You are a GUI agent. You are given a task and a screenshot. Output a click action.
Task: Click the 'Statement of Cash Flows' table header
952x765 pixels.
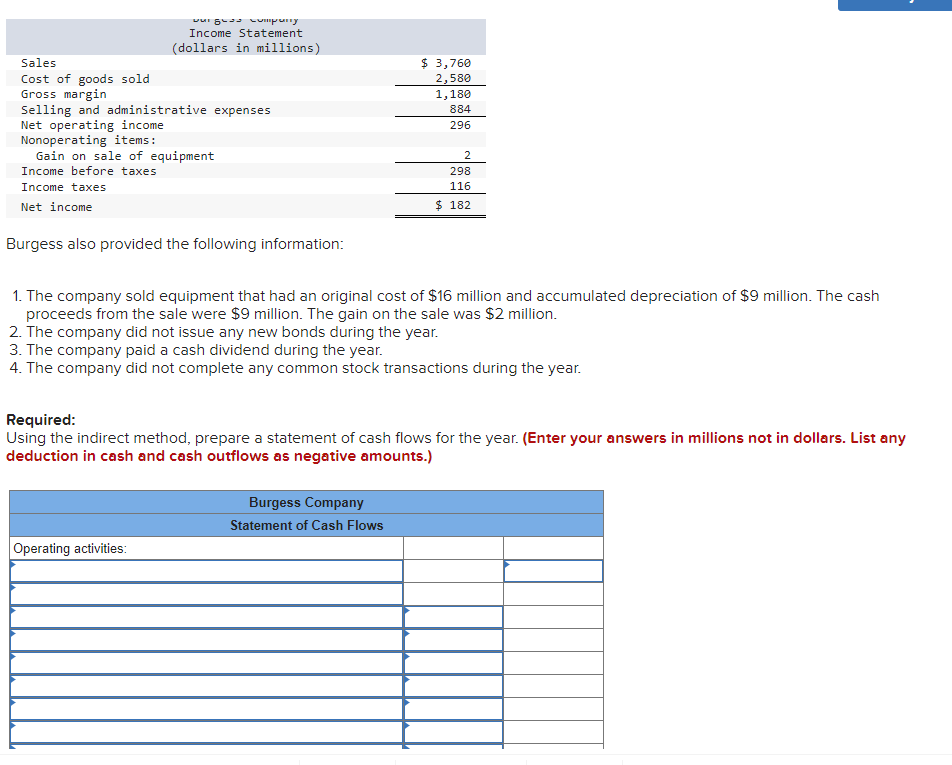(307, 525)
